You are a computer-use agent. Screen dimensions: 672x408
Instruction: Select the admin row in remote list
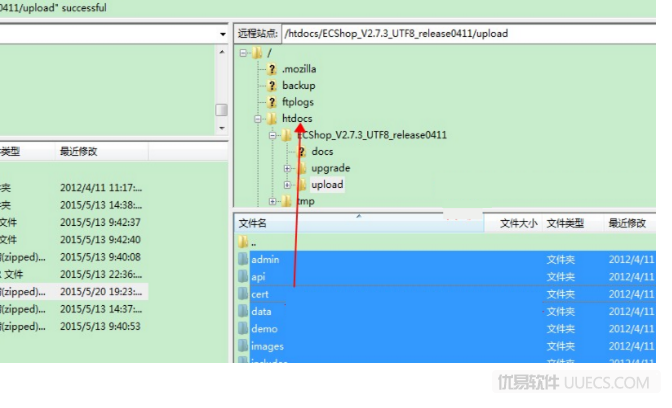[x=446, y=259]
